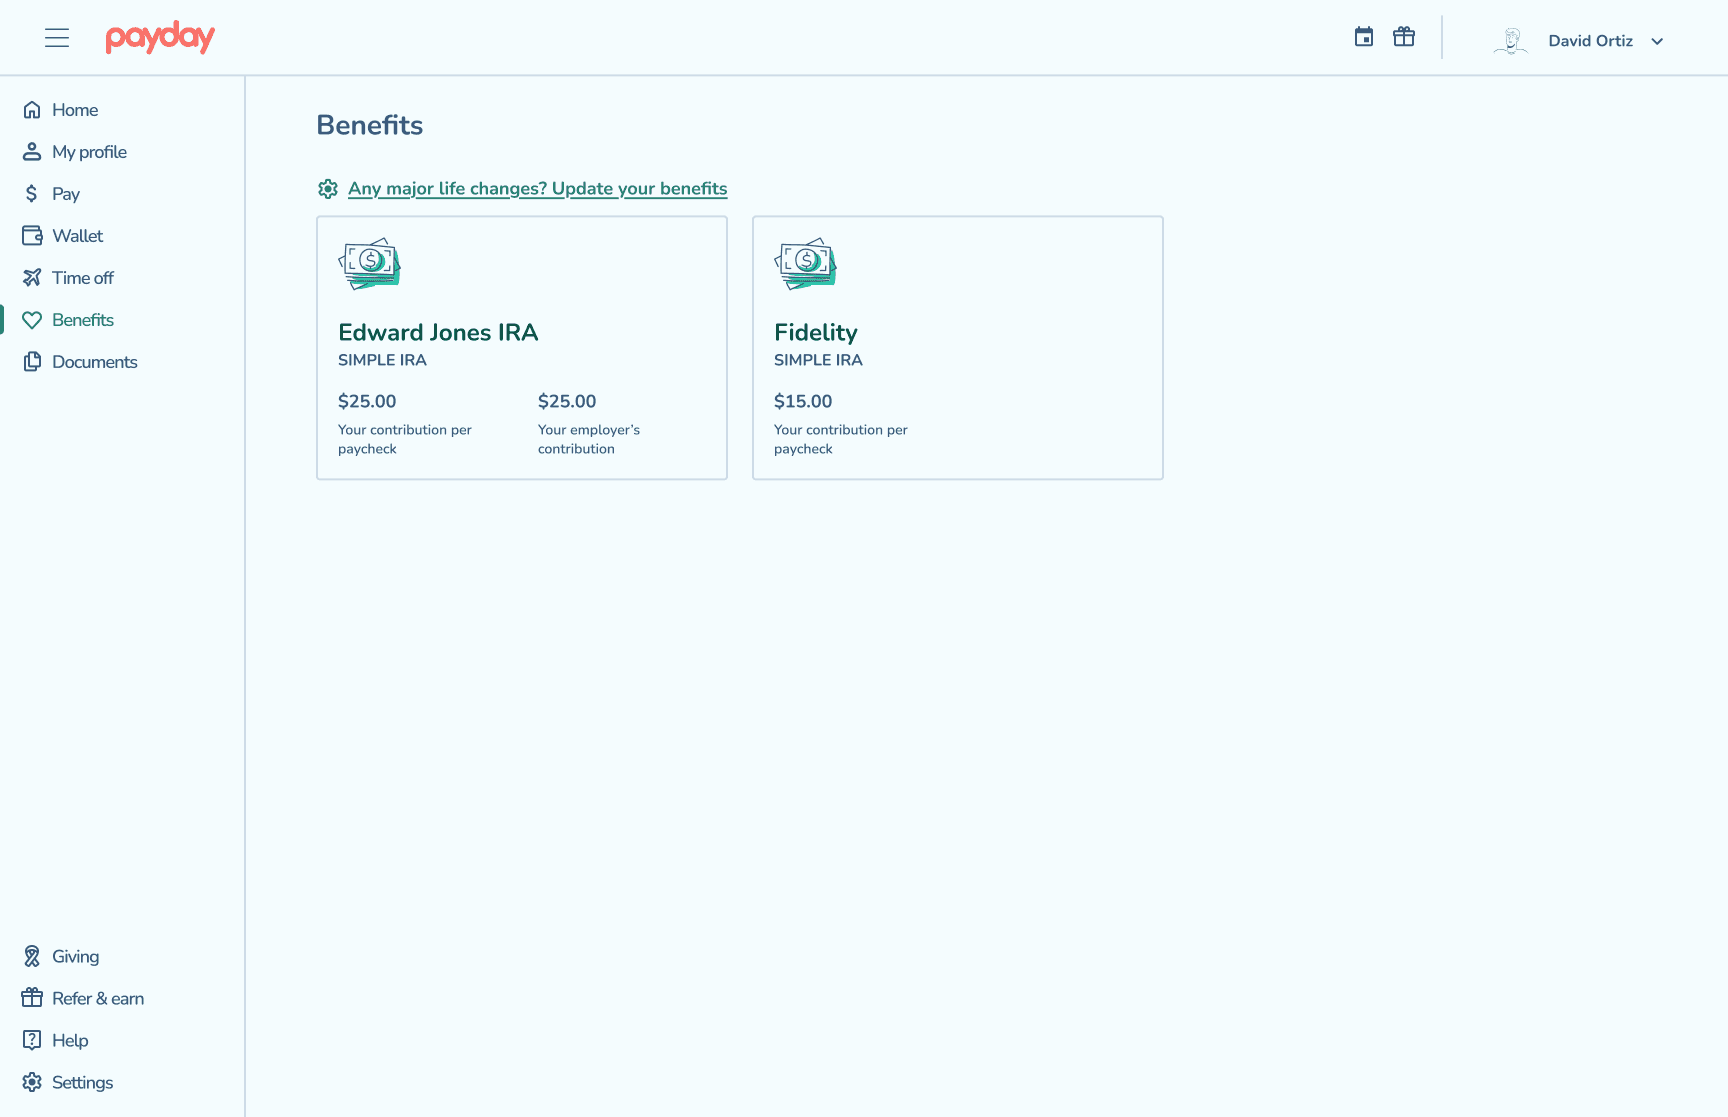Click the David Ortiz name in header

[x=1591, y=41]
